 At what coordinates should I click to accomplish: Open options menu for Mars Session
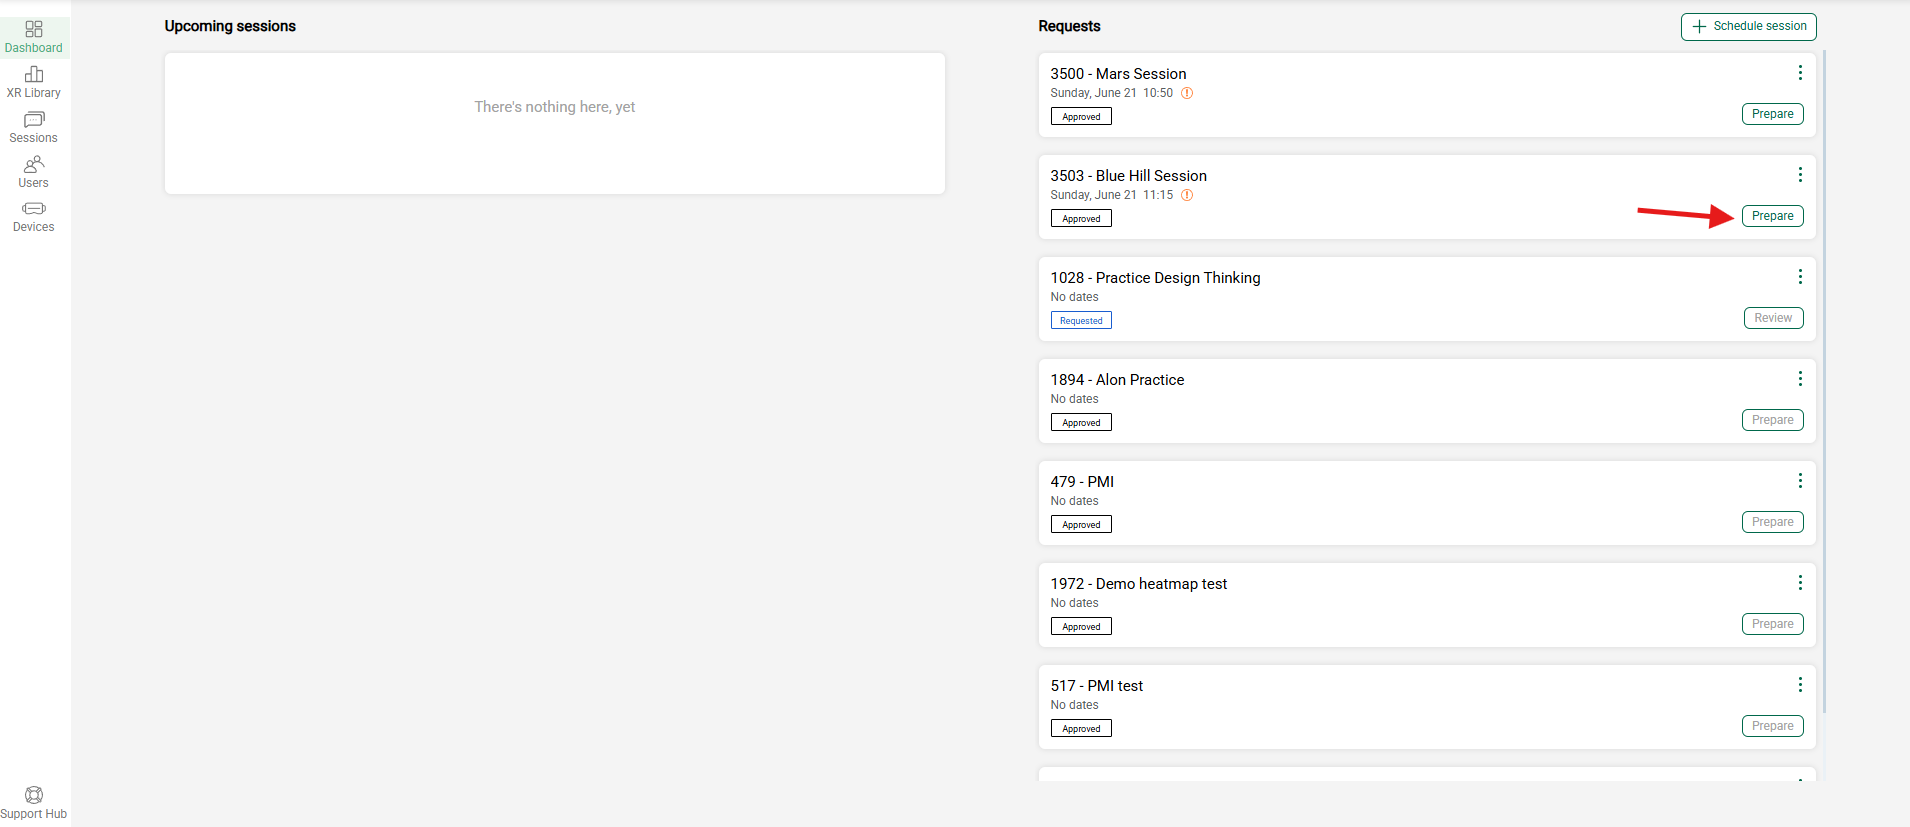point(1800,73)
